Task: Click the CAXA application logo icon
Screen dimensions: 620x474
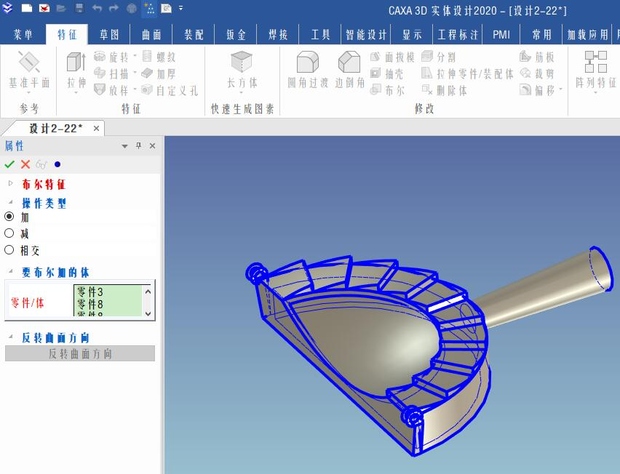Action: coord(7,8)
